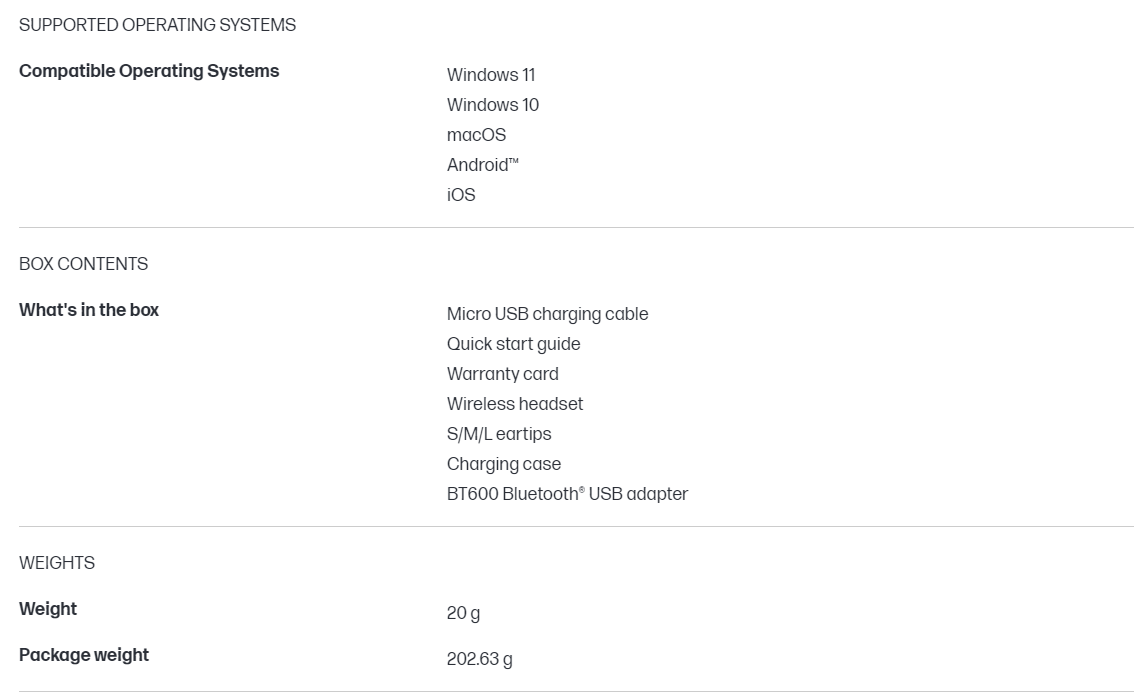Click the Package weight label
1144x698 pixels.
pos(84,655)
